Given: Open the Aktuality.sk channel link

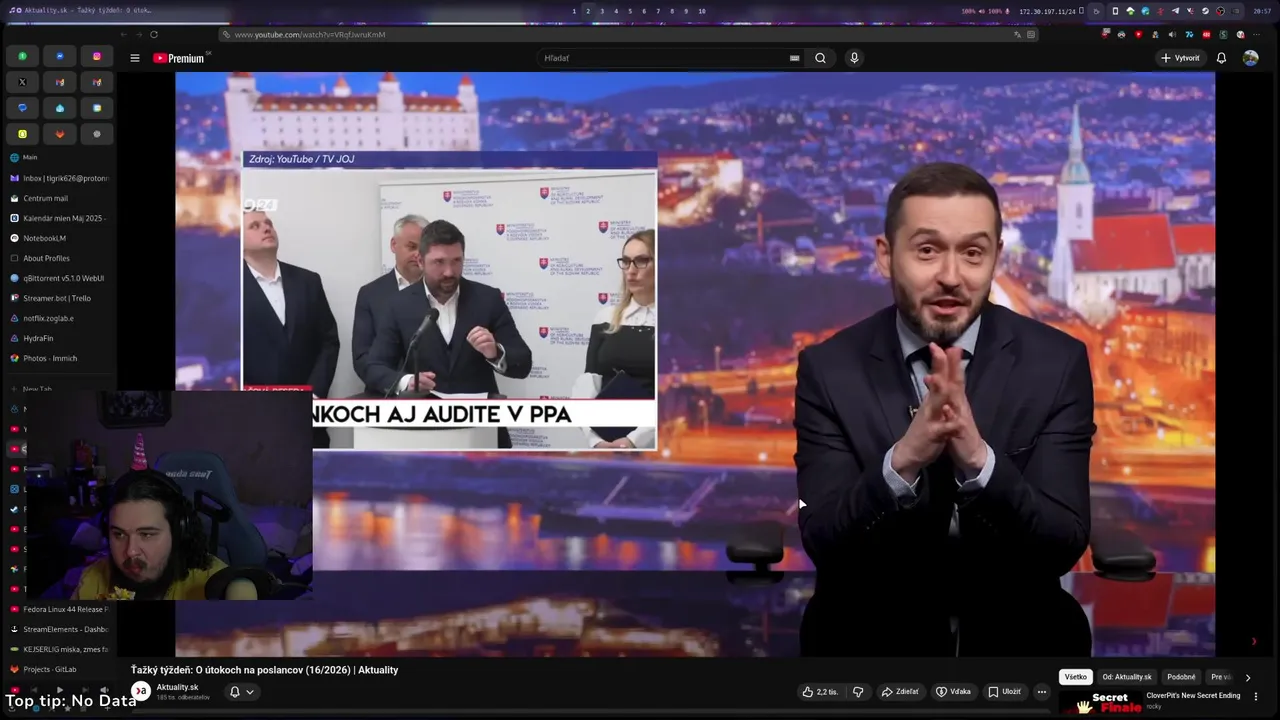Looking at the screenshot, I should point(178,687).
